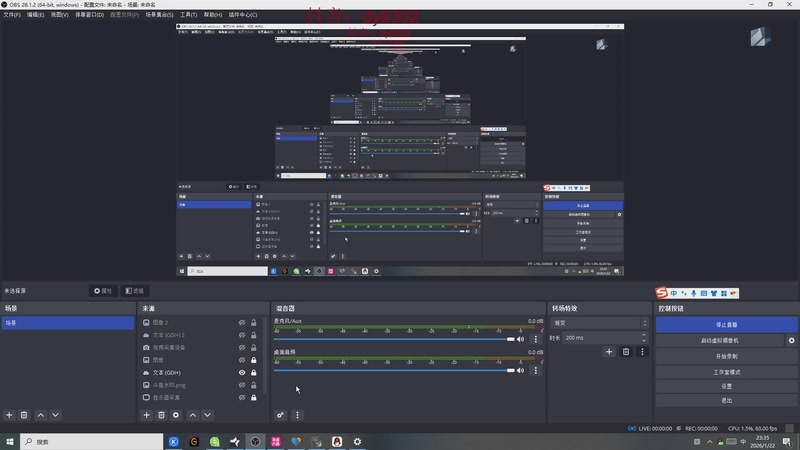This screenshot has width=800, height=450.
Task: Open the source 属性 properties button
Action: [103, 291]
